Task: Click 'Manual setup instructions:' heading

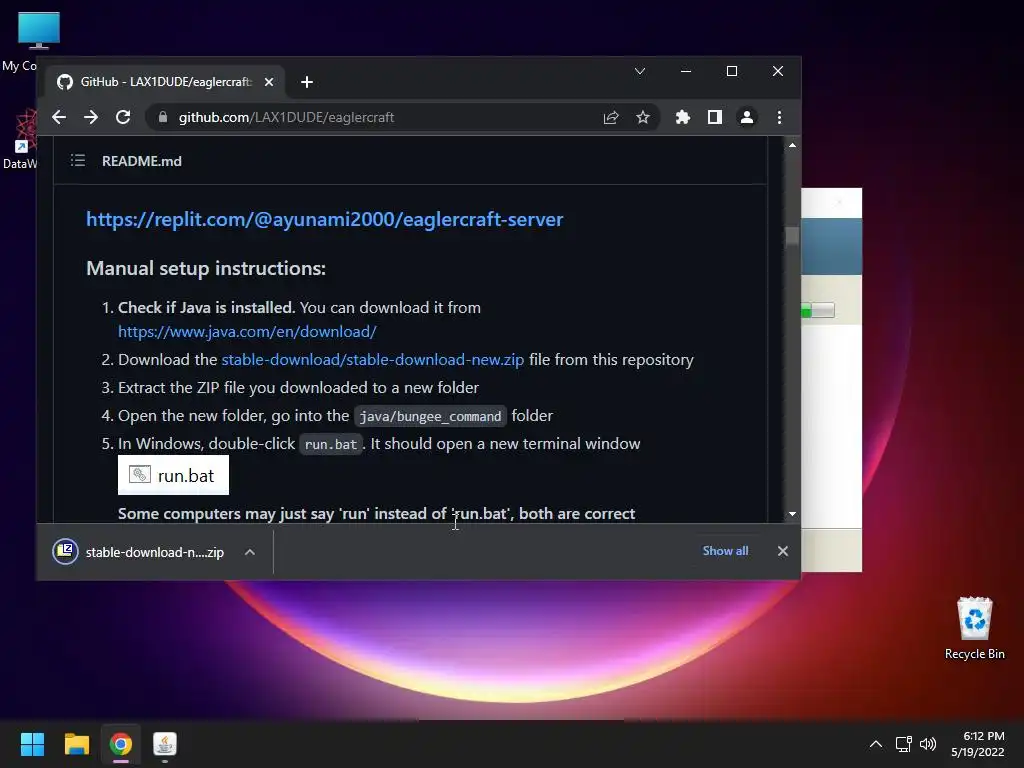Action: click(x=206, y=268)
